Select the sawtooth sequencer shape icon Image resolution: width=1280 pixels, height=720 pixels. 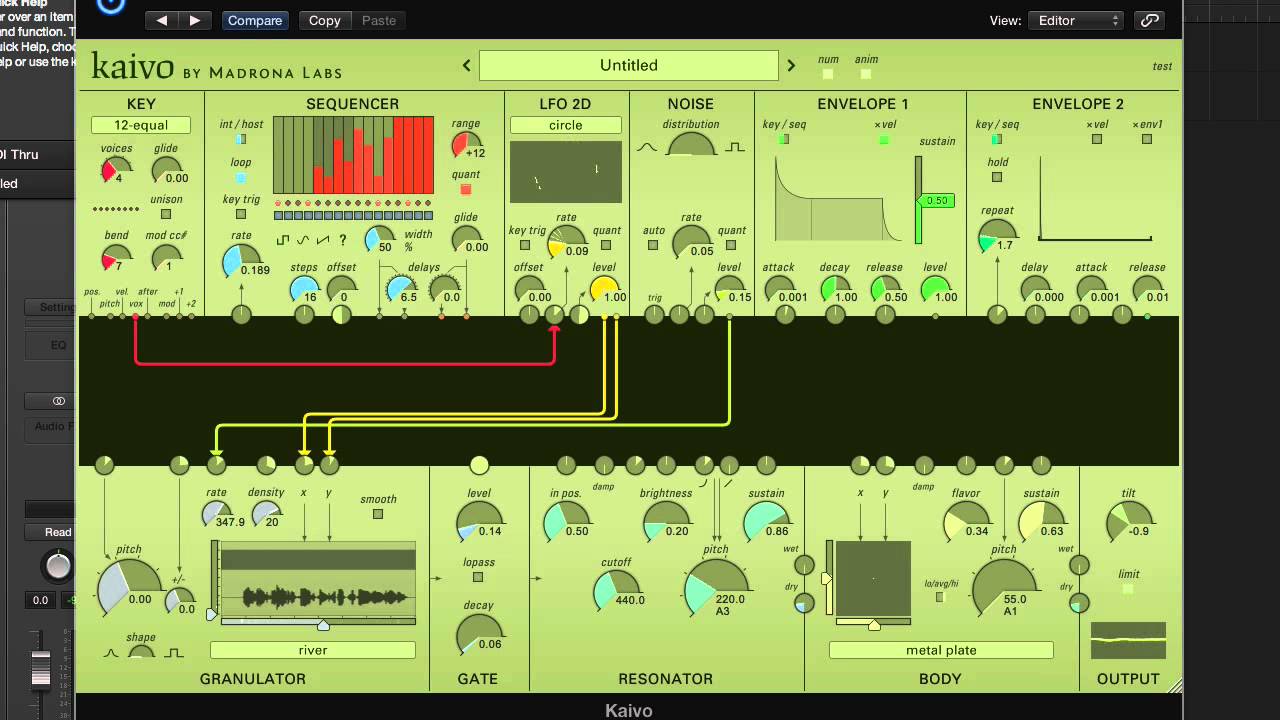click(322, 240)
